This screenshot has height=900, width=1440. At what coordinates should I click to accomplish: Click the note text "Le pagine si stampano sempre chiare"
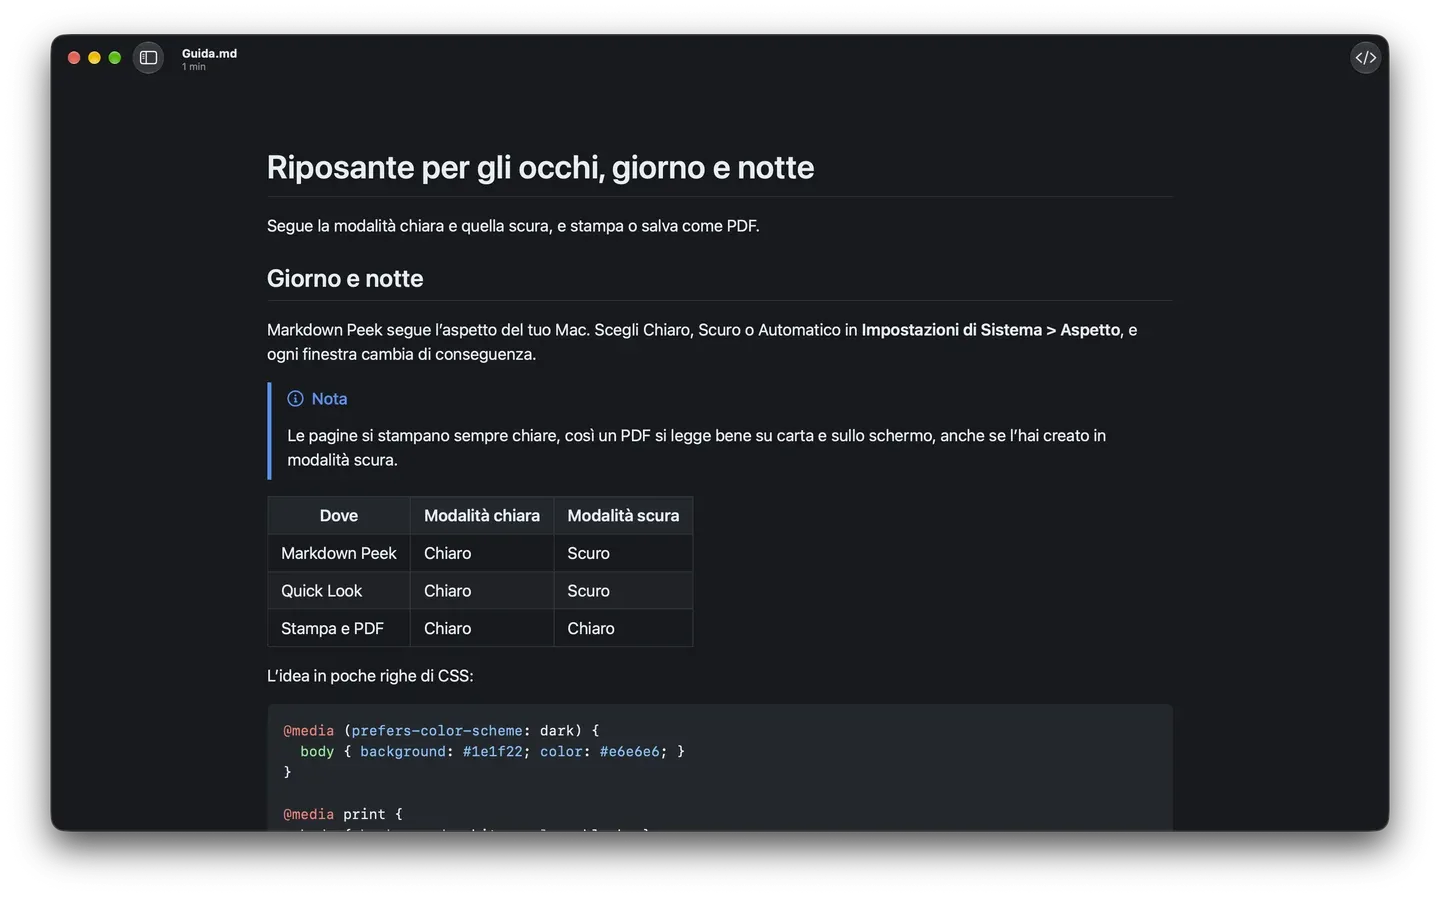423,436
